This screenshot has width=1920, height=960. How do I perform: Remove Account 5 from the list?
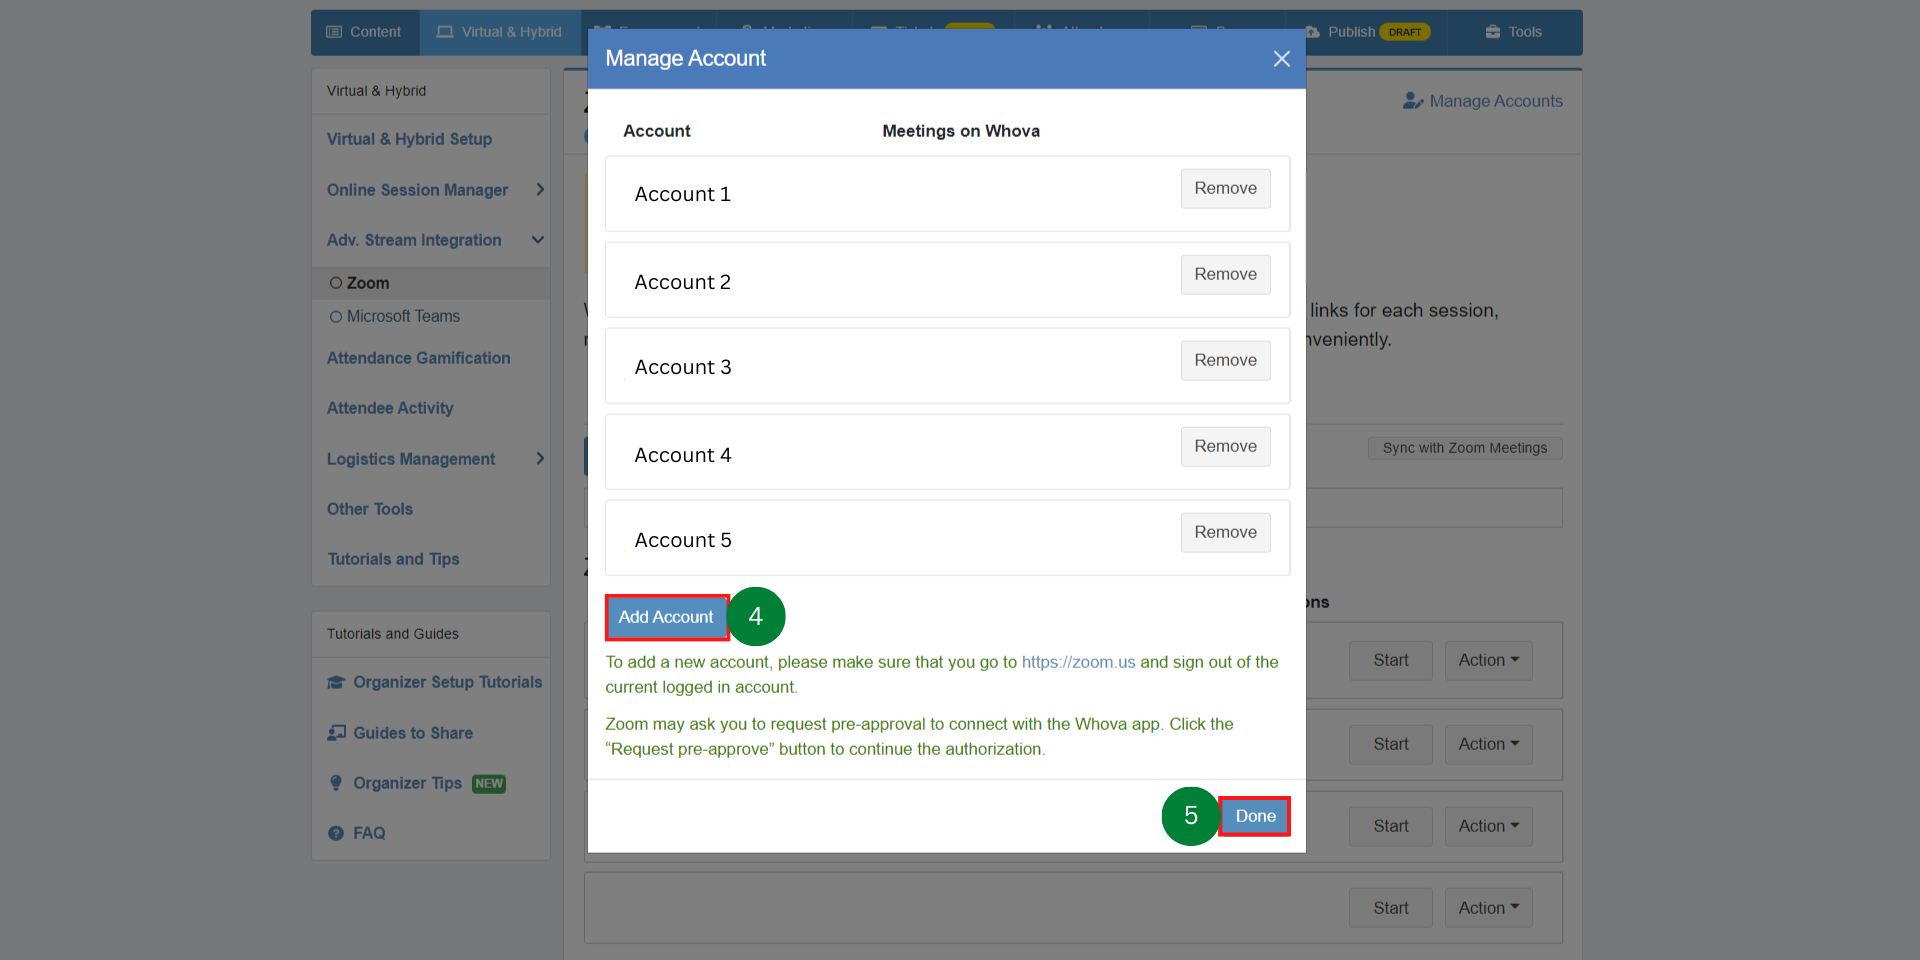tap(1225, 532)
